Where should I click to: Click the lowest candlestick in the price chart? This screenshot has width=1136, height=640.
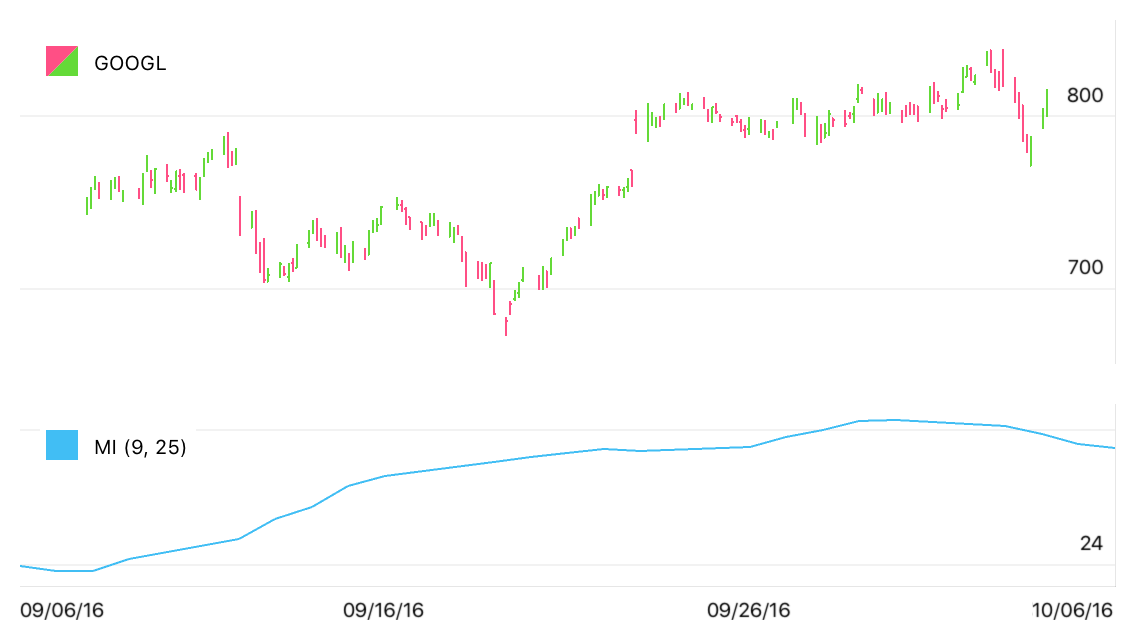click(506, 326)
